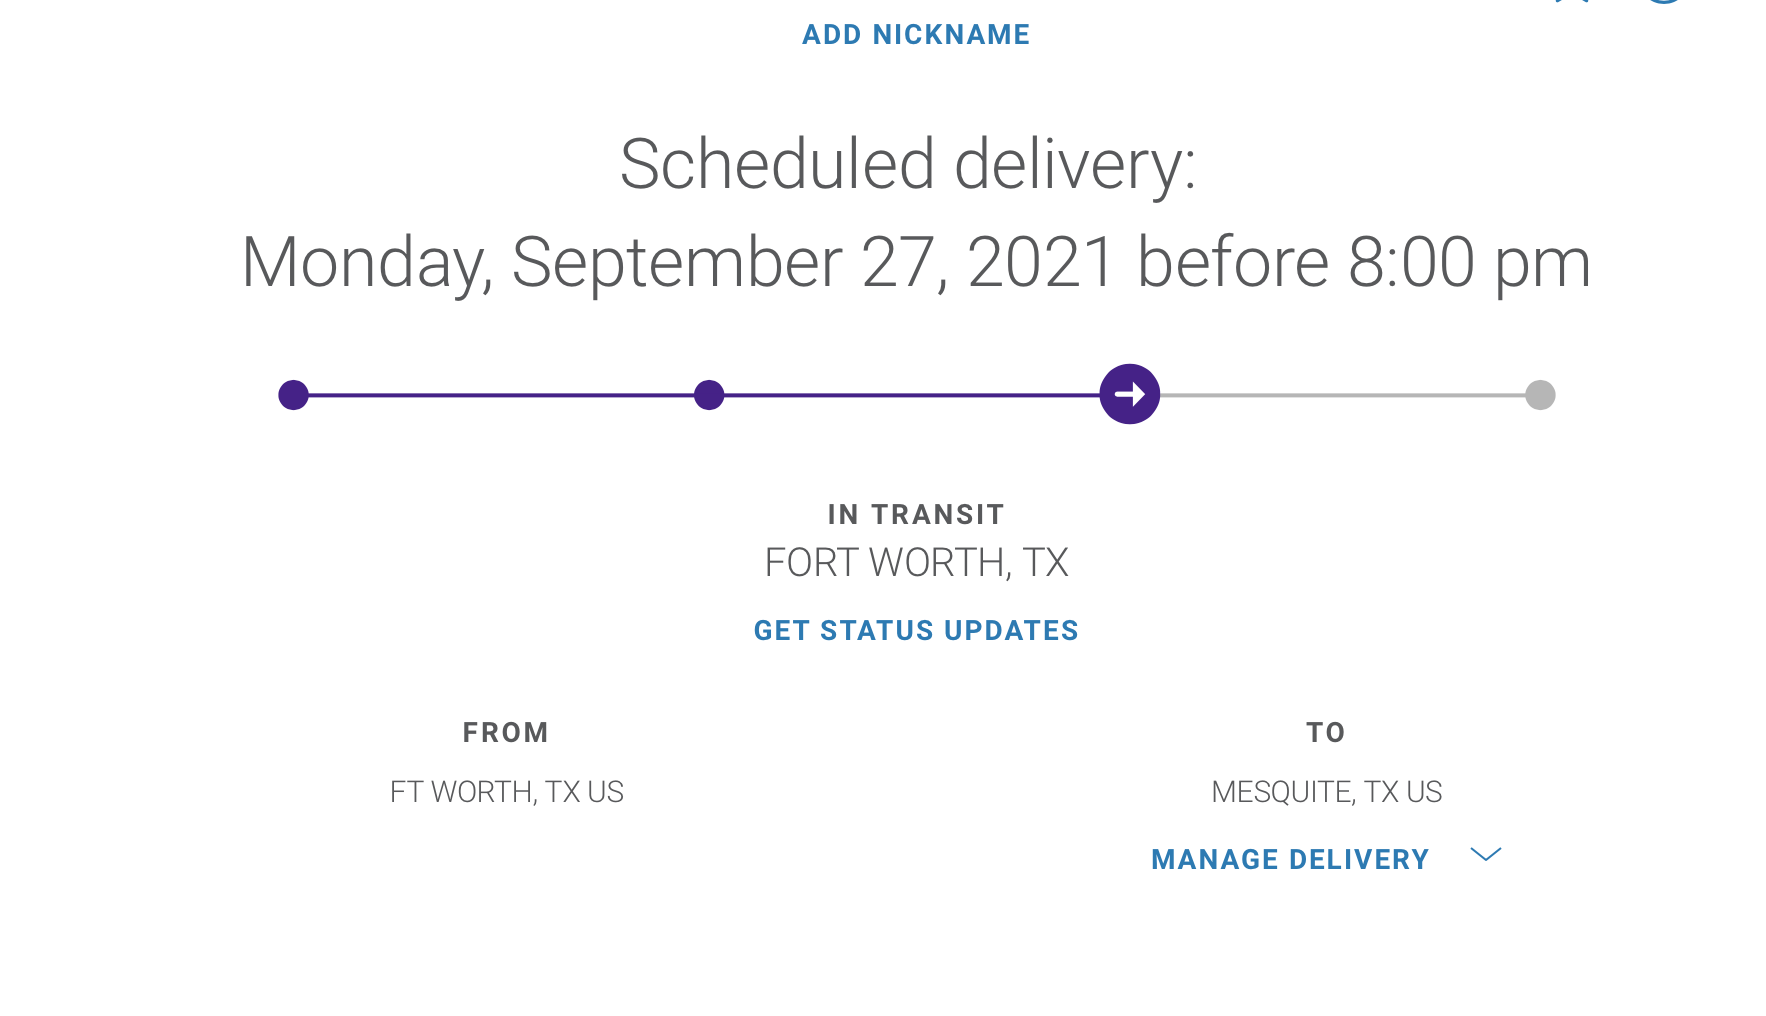Screen dimensions: 1766x1016
Task: Click the ADD NICKNAME link
Action: [x=916, y=34]
